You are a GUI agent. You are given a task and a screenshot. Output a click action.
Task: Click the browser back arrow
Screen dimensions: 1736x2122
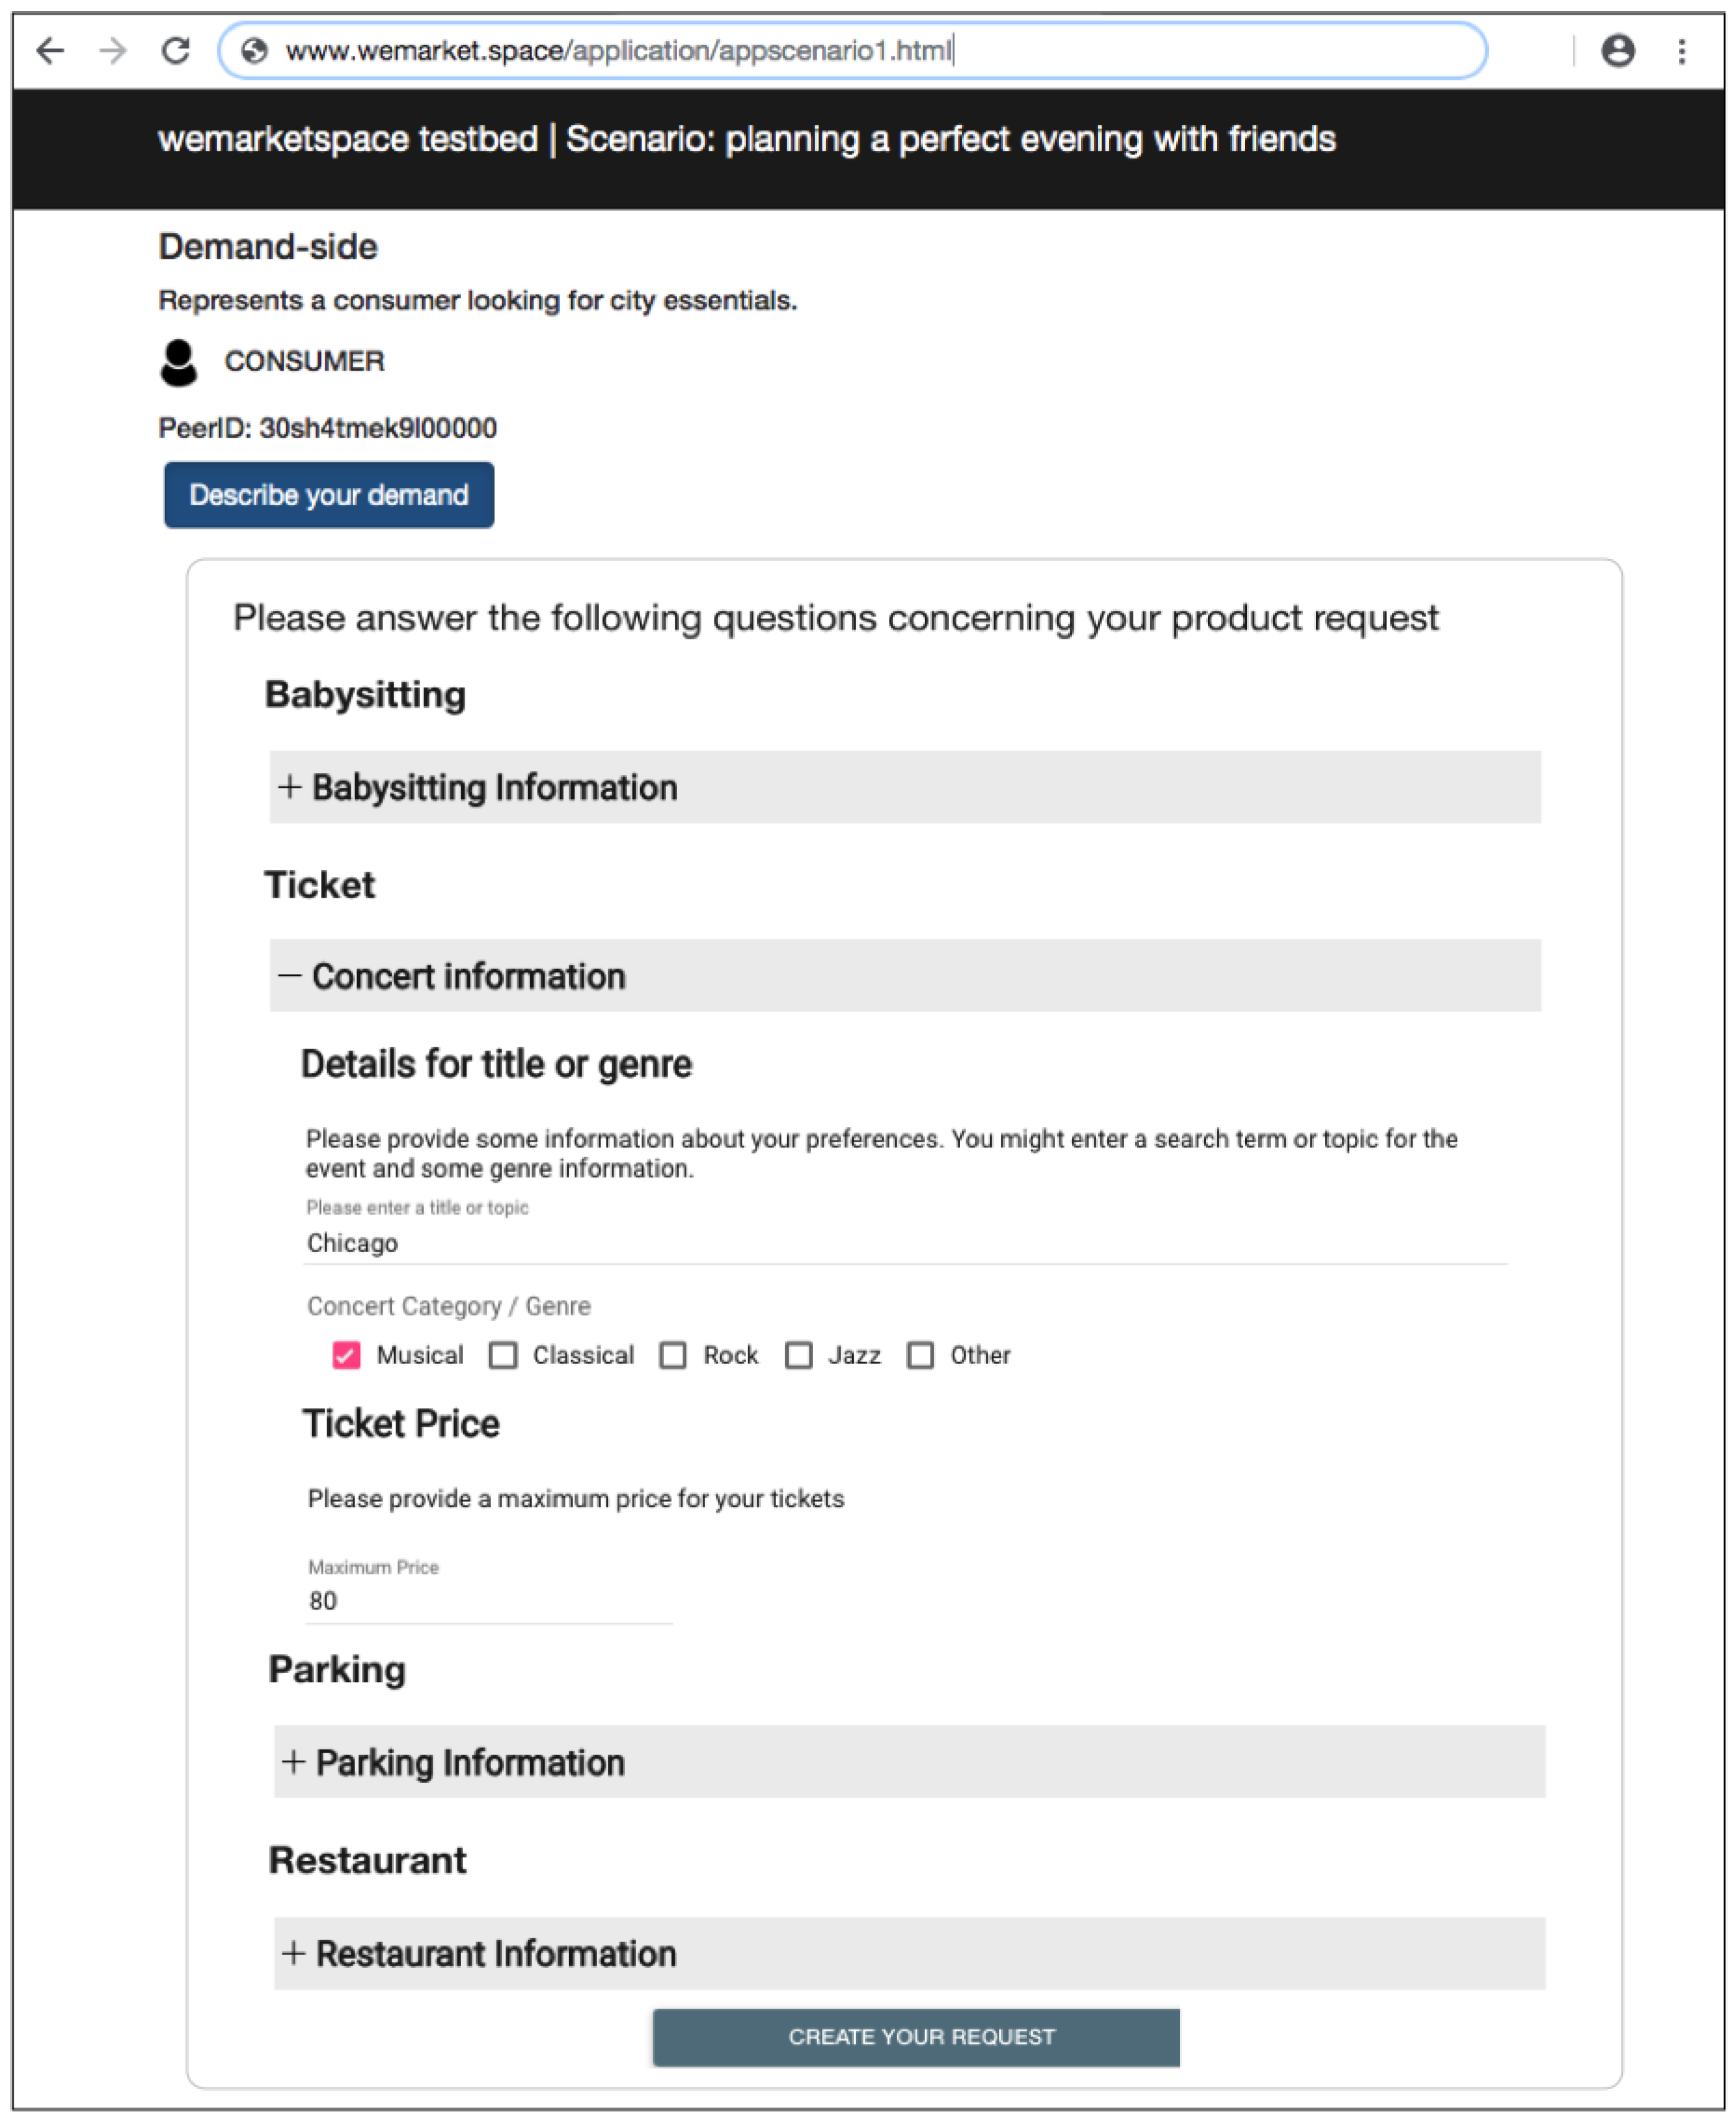pos(50,50)
